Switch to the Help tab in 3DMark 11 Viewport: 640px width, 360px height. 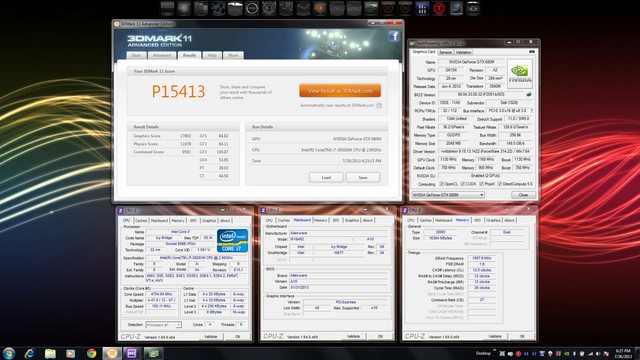tap(212, 56)
